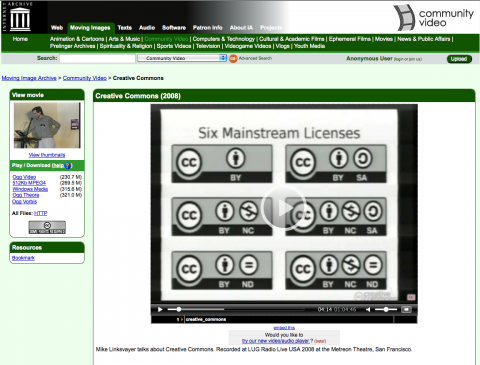Click Community Video breadcrumb link

85,78
